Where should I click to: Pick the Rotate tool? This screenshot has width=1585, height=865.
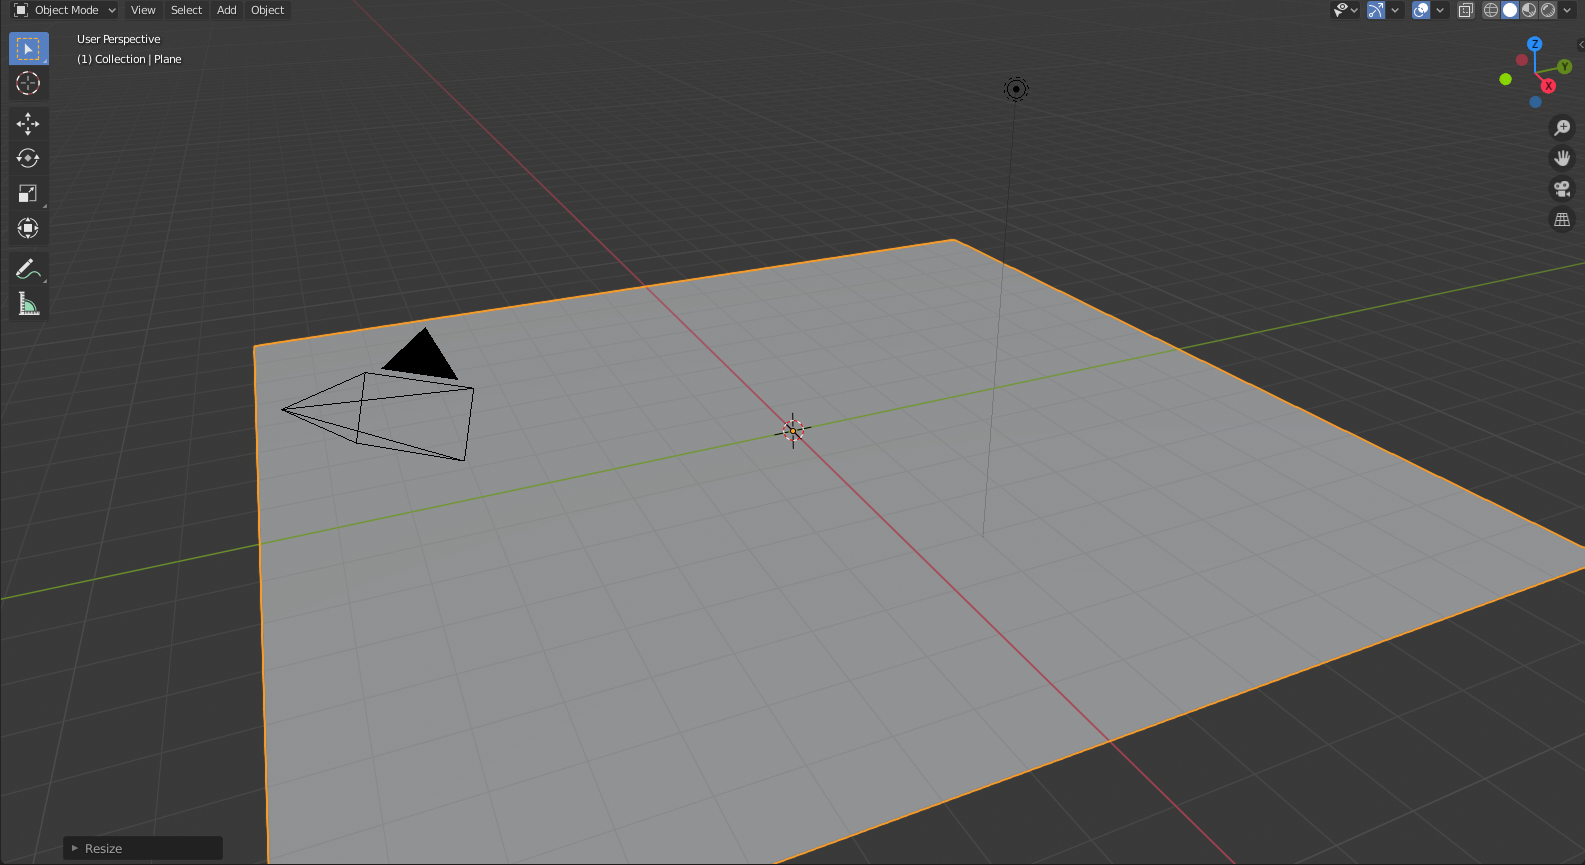click(28, 159)
